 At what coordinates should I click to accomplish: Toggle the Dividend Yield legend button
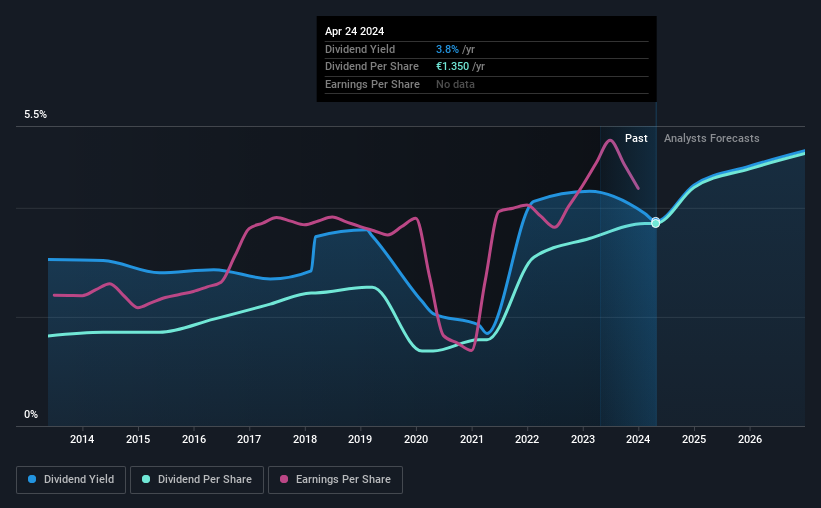(71, 480)
